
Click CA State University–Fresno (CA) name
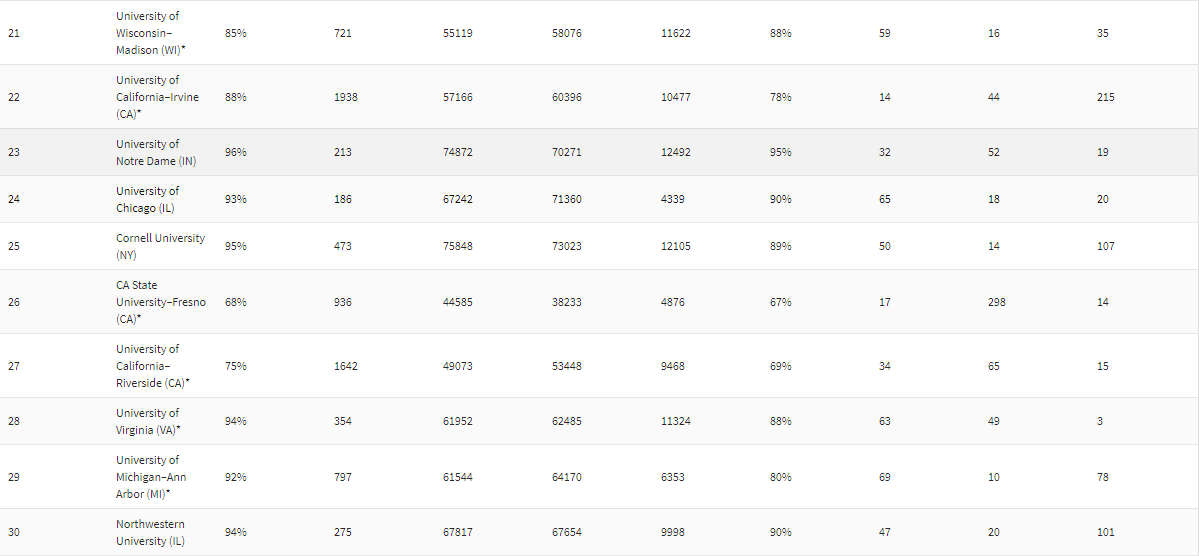161,301
